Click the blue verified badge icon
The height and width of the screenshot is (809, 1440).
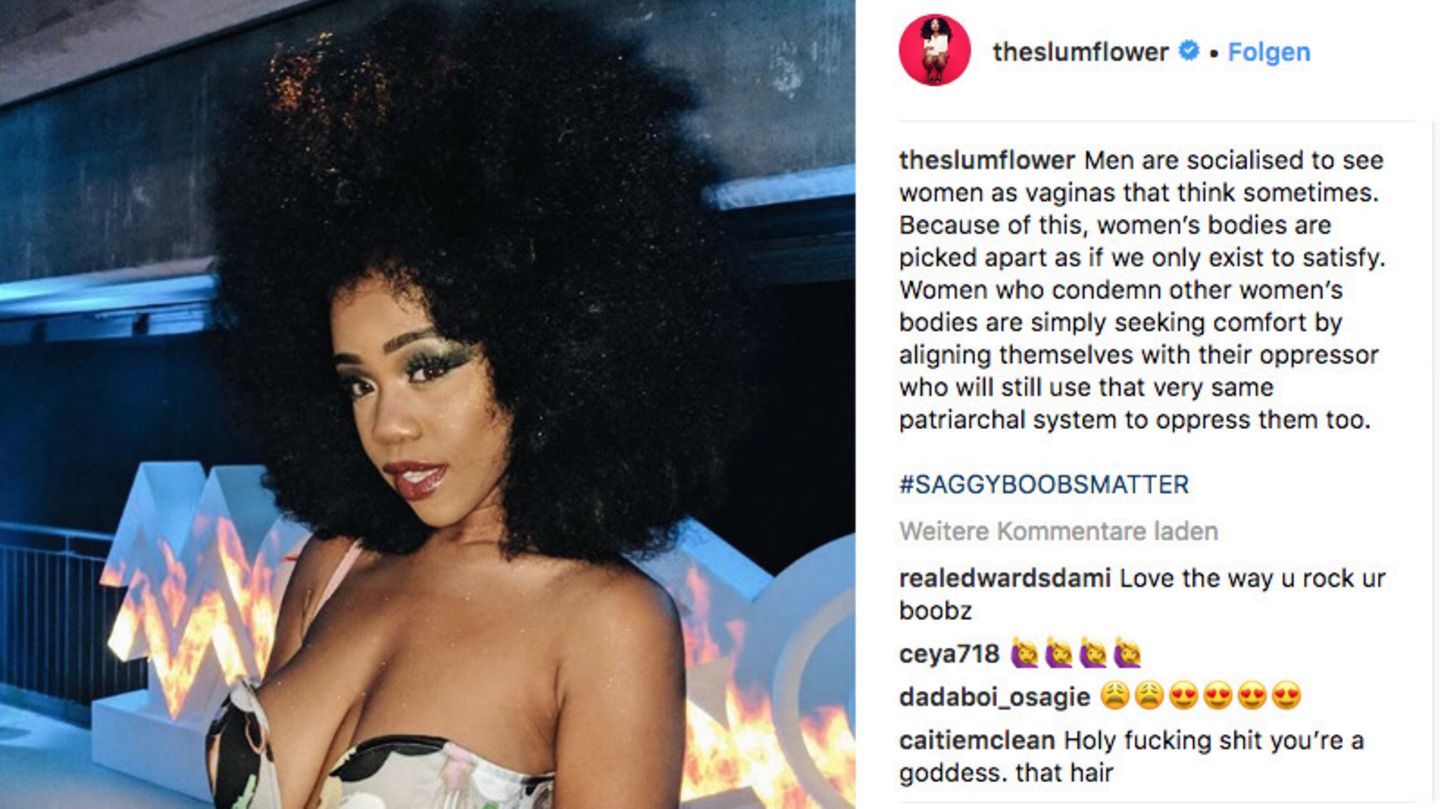(1189, 51)
